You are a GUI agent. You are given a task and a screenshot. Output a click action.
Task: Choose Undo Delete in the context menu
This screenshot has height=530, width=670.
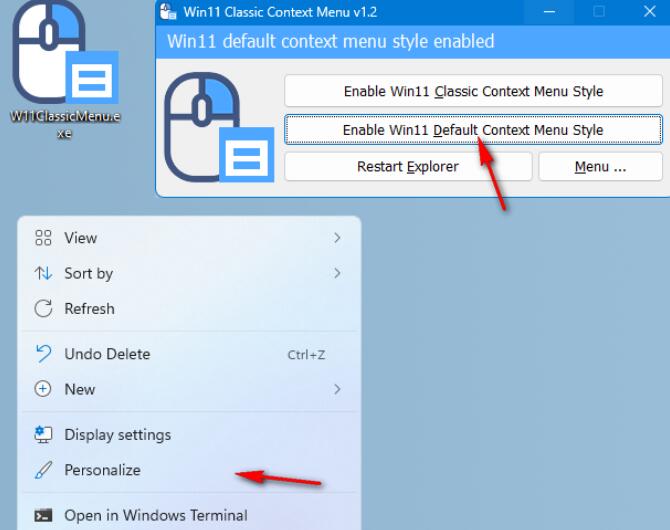click(x=189, y=354)
